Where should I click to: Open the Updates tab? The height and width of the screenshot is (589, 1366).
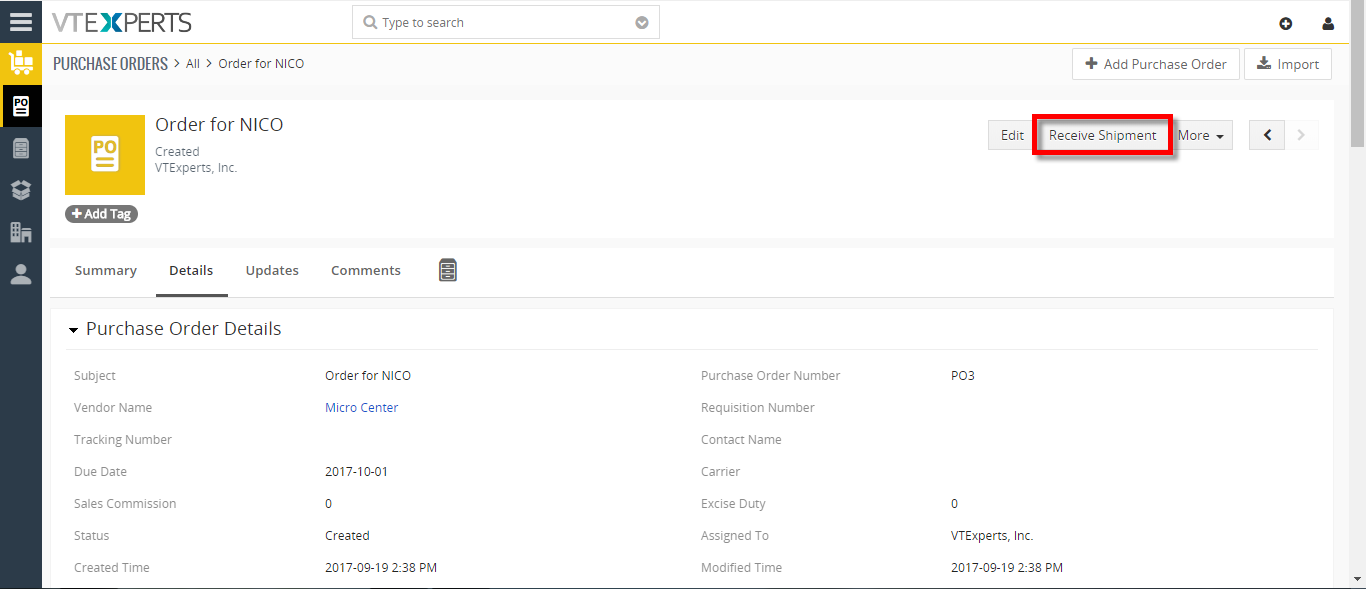click(x=272, y=270)
